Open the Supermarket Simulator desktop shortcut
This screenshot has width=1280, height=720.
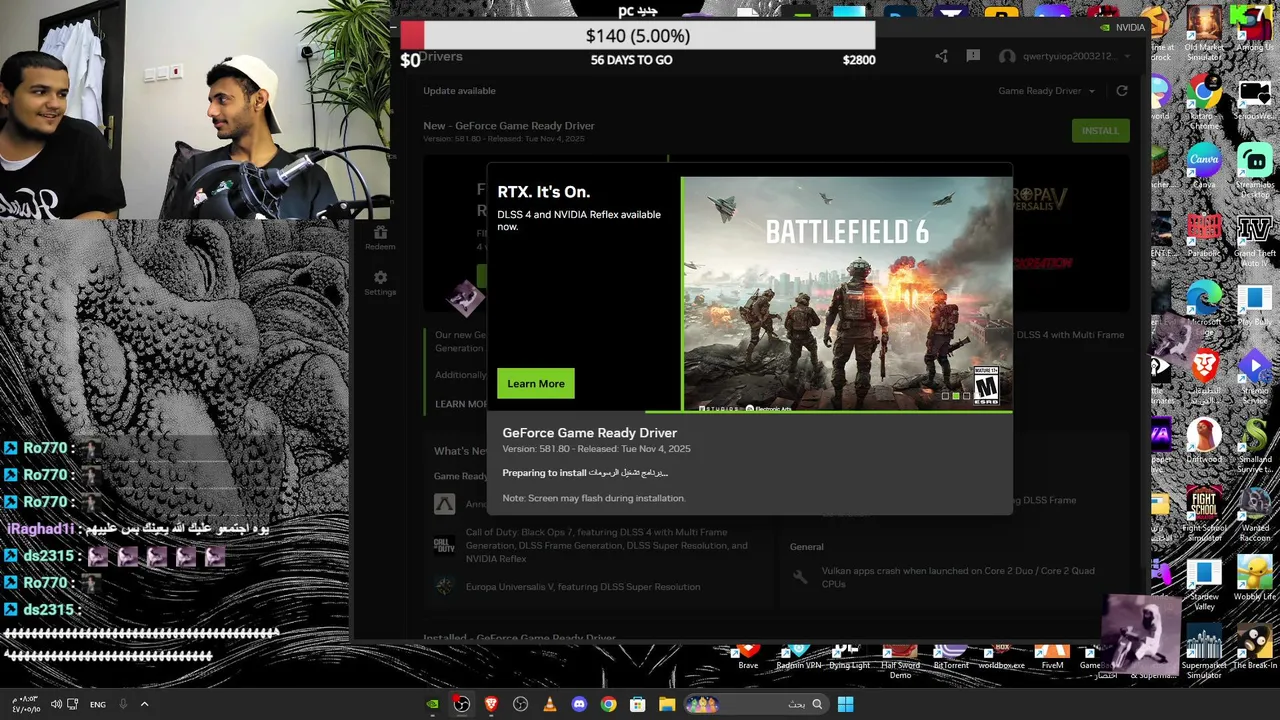click(1204, 652)
